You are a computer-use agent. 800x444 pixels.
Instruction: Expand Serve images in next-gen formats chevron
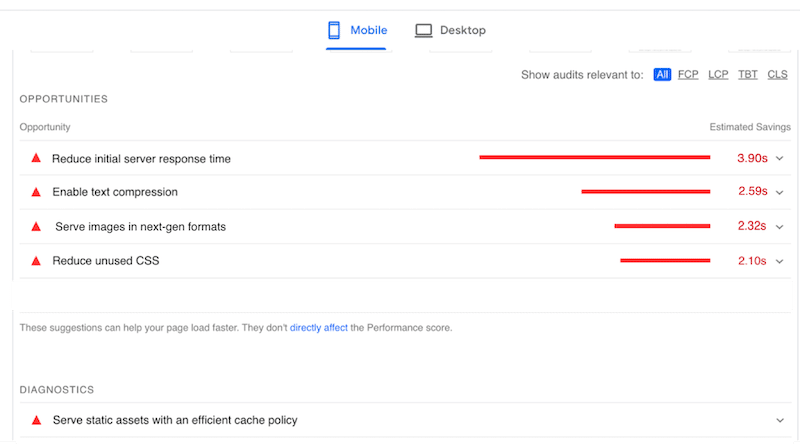[x=780, y=227]
